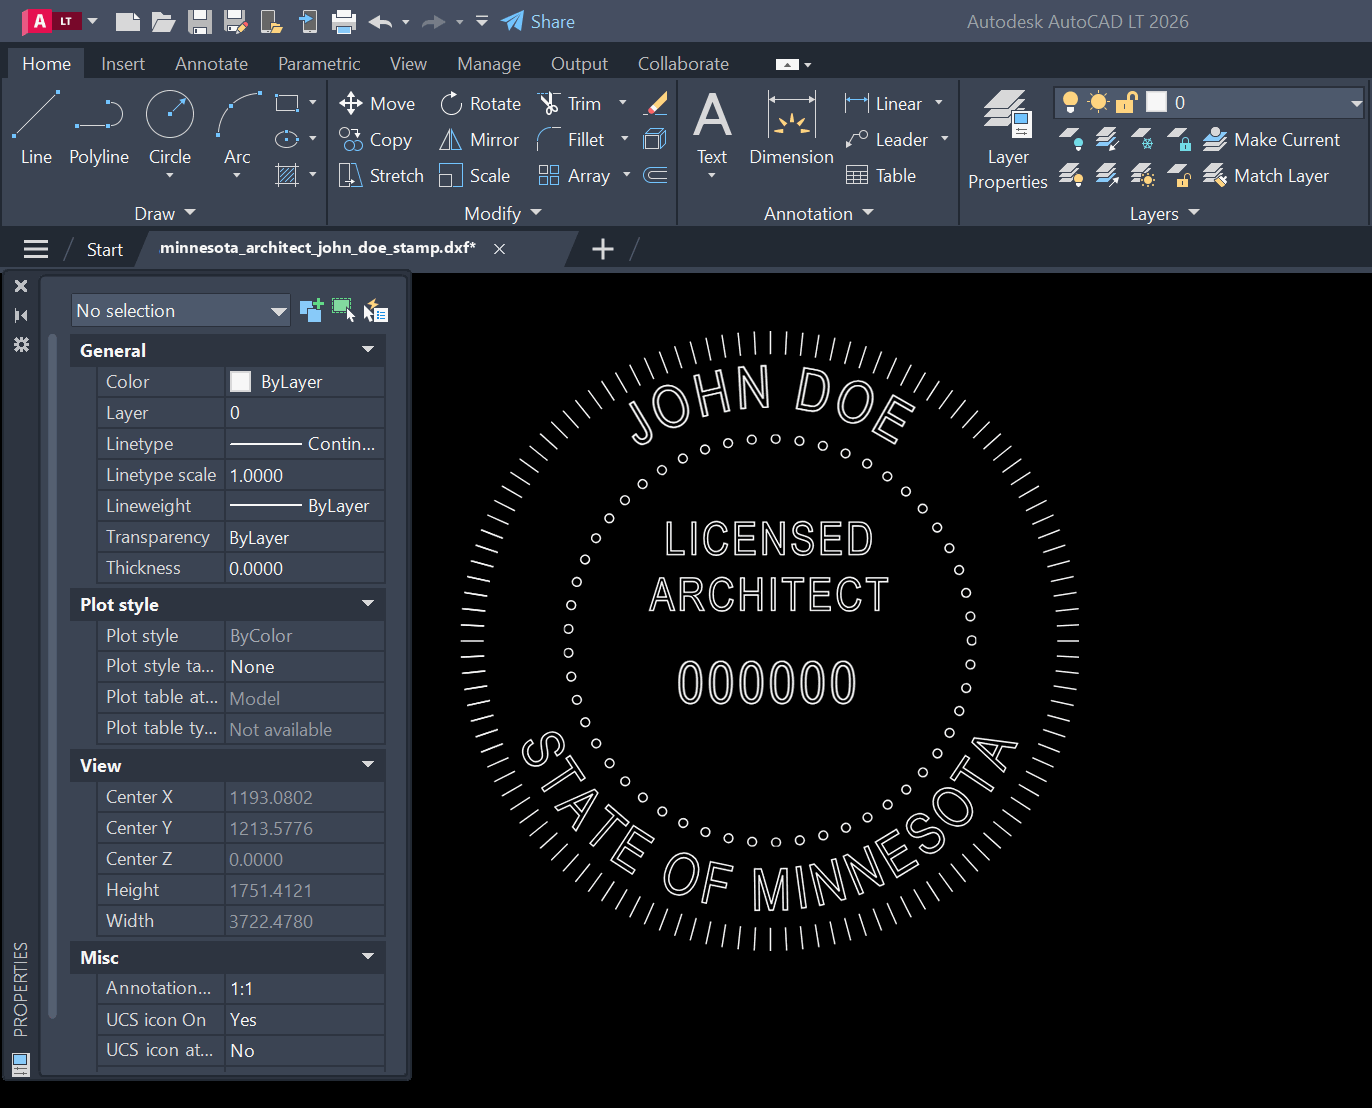The image size is (1372, 1108).
Task: Insert a Table
Action: (881, 175)
